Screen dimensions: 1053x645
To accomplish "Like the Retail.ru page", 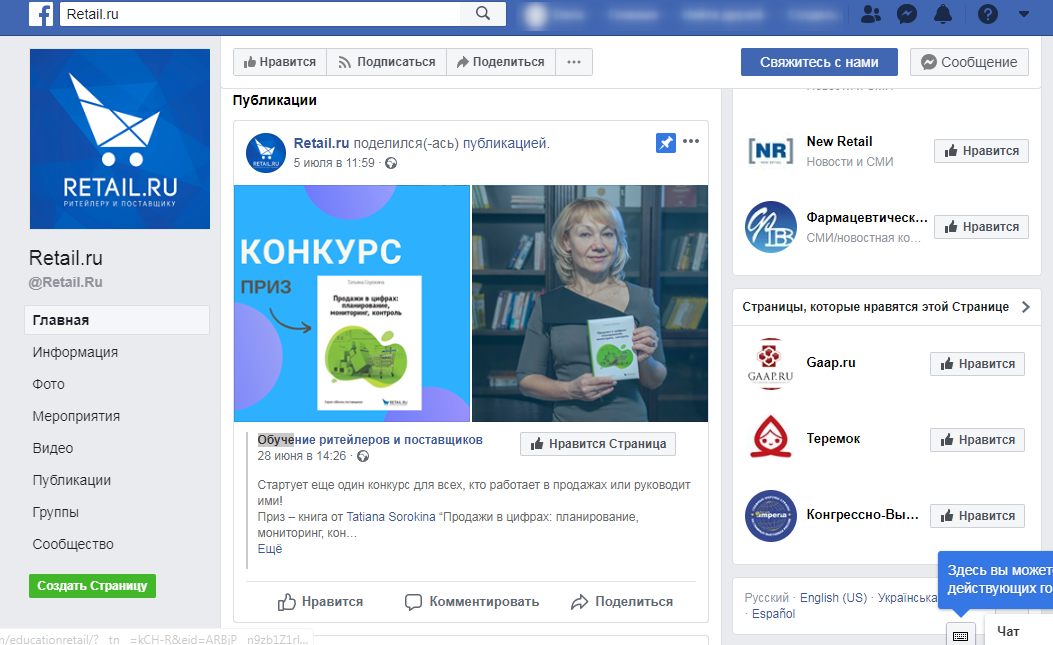I will tap(280, 62).
